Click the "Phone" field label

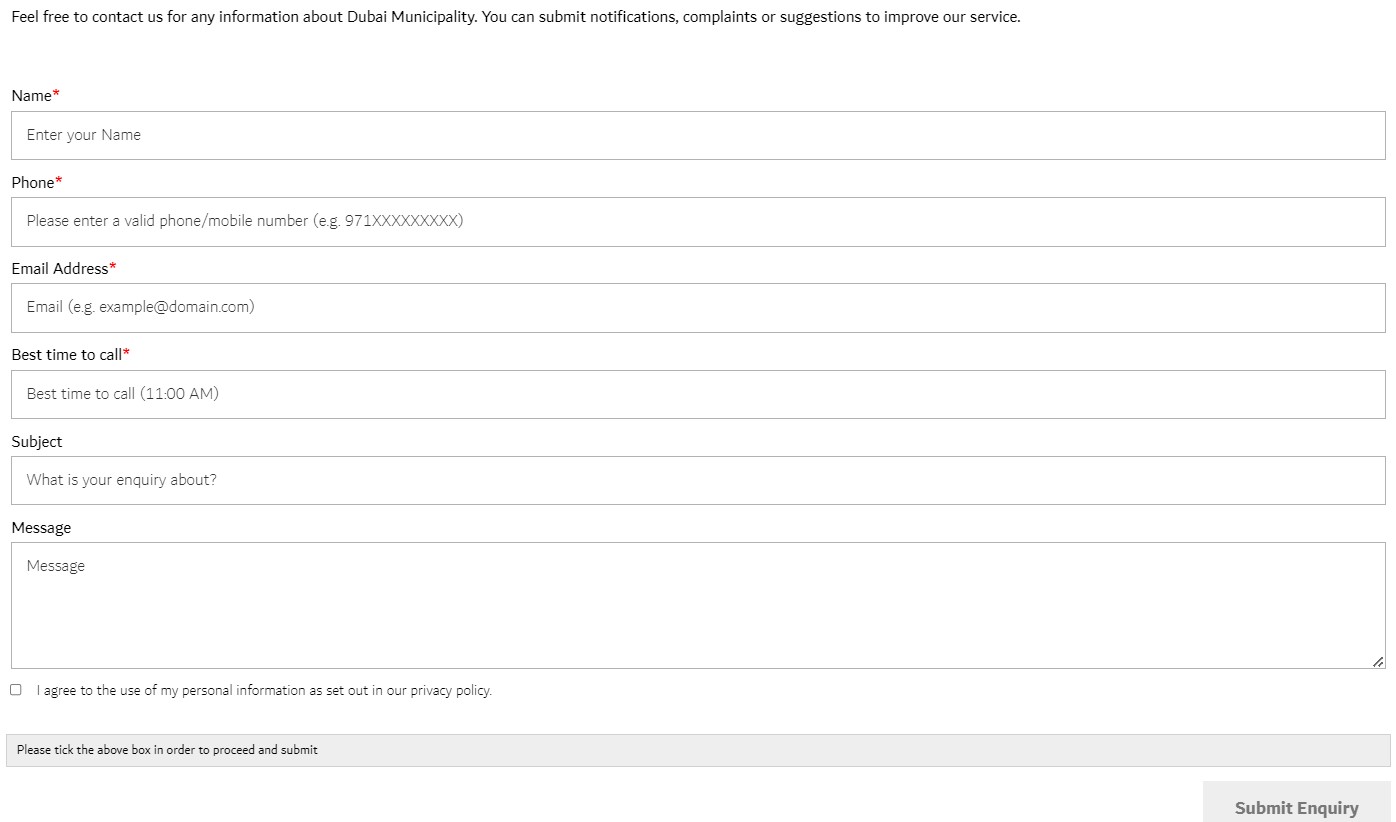point(33,182)
